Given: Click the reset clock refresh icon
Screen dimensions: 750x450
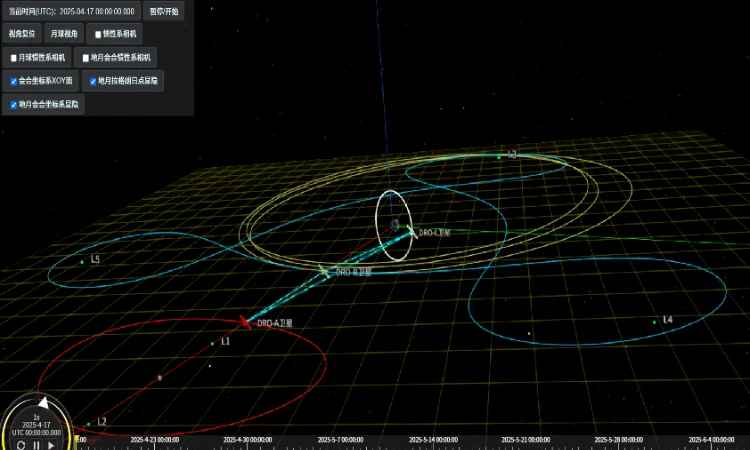Looking at the screenshot, I should click(21, 445).
